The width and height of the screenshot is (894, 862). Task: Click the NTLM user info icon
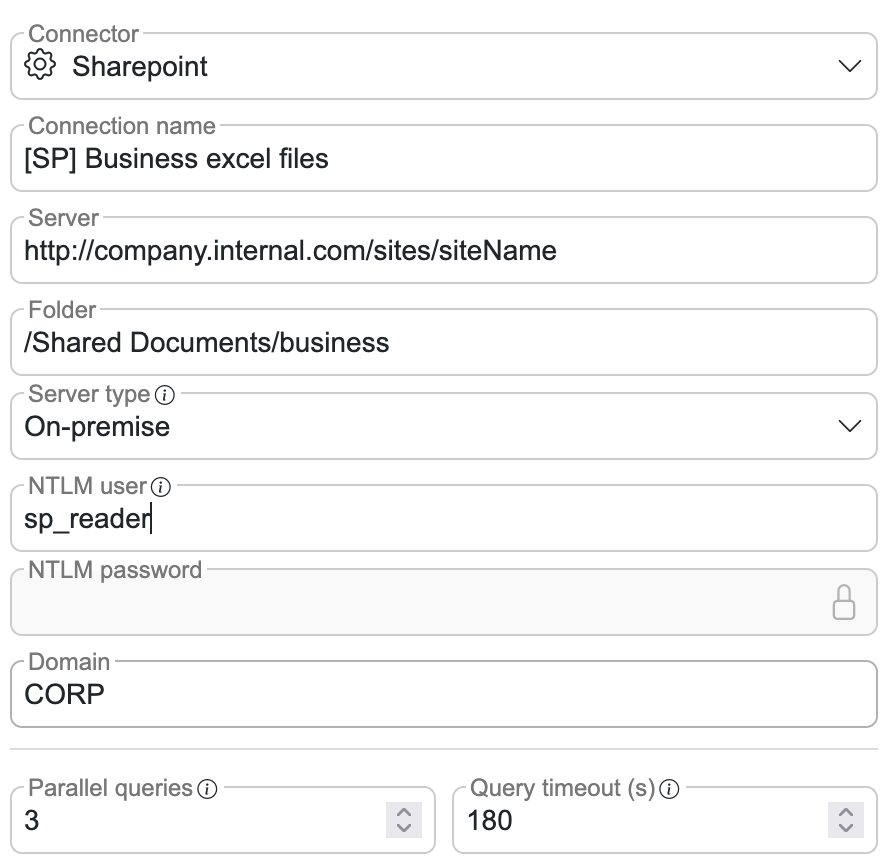tap(160, 487)
